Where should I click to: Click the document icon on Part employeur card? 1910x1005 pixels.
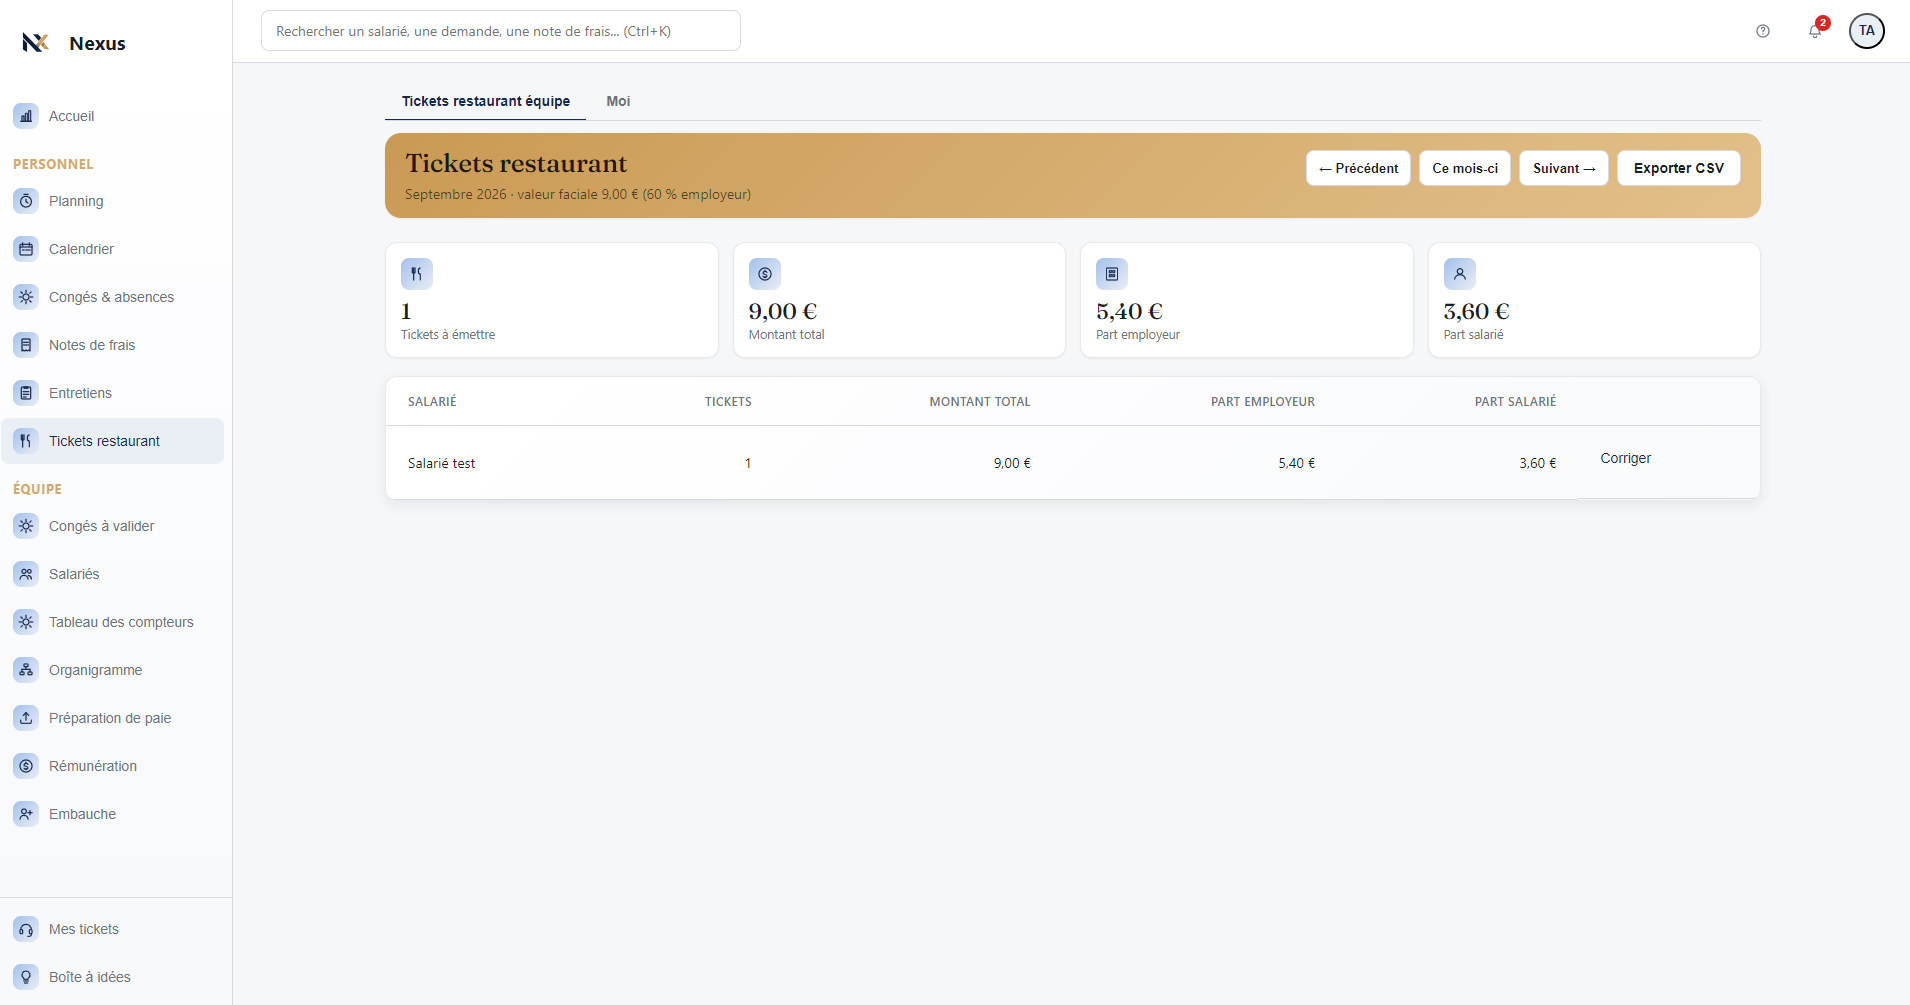point(1112,274)
